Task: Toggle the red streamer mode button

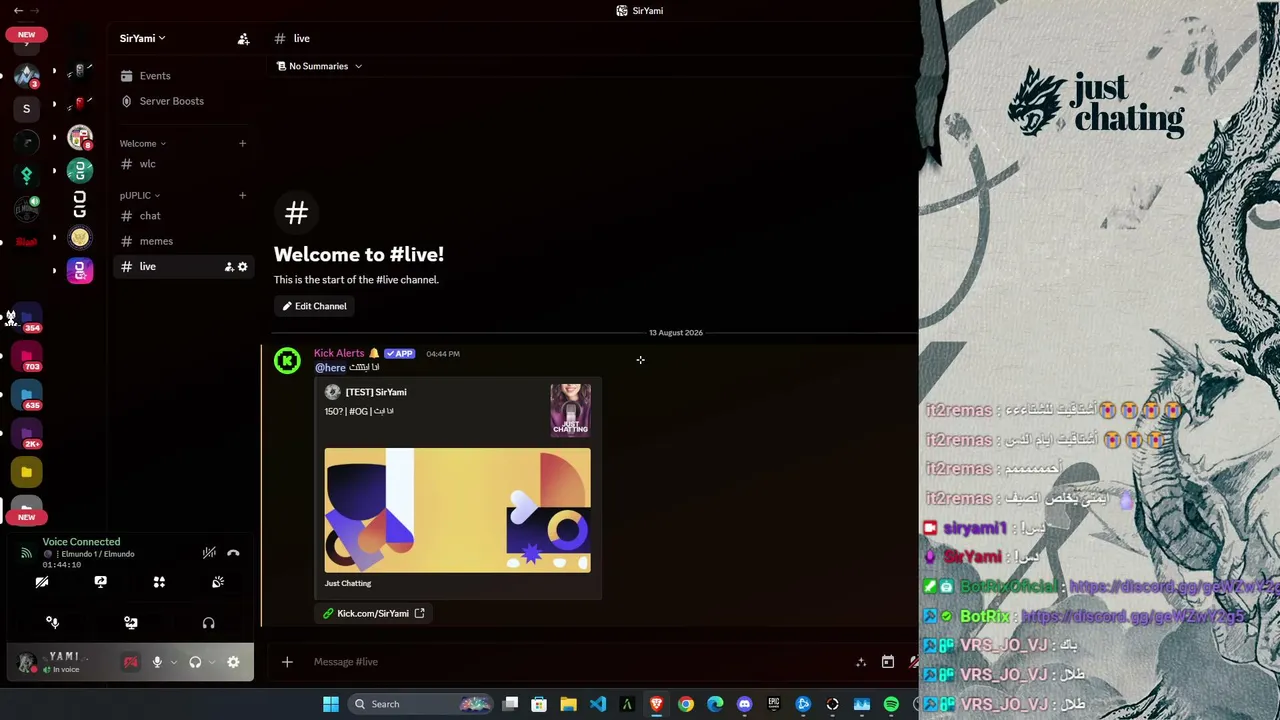Action: (x=130, y=662)
